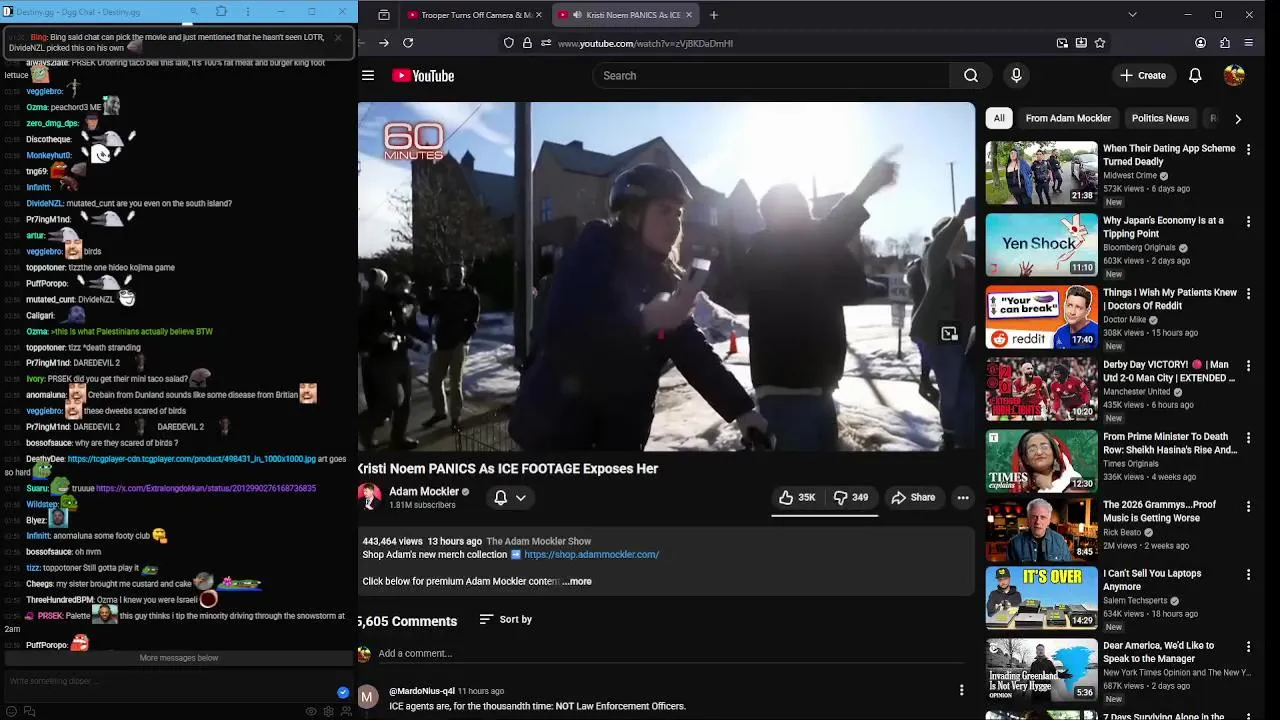The width and height of the screenshot is (1280, 720).
Task: Go to the YouTube home logo
Action: [423, 76]
